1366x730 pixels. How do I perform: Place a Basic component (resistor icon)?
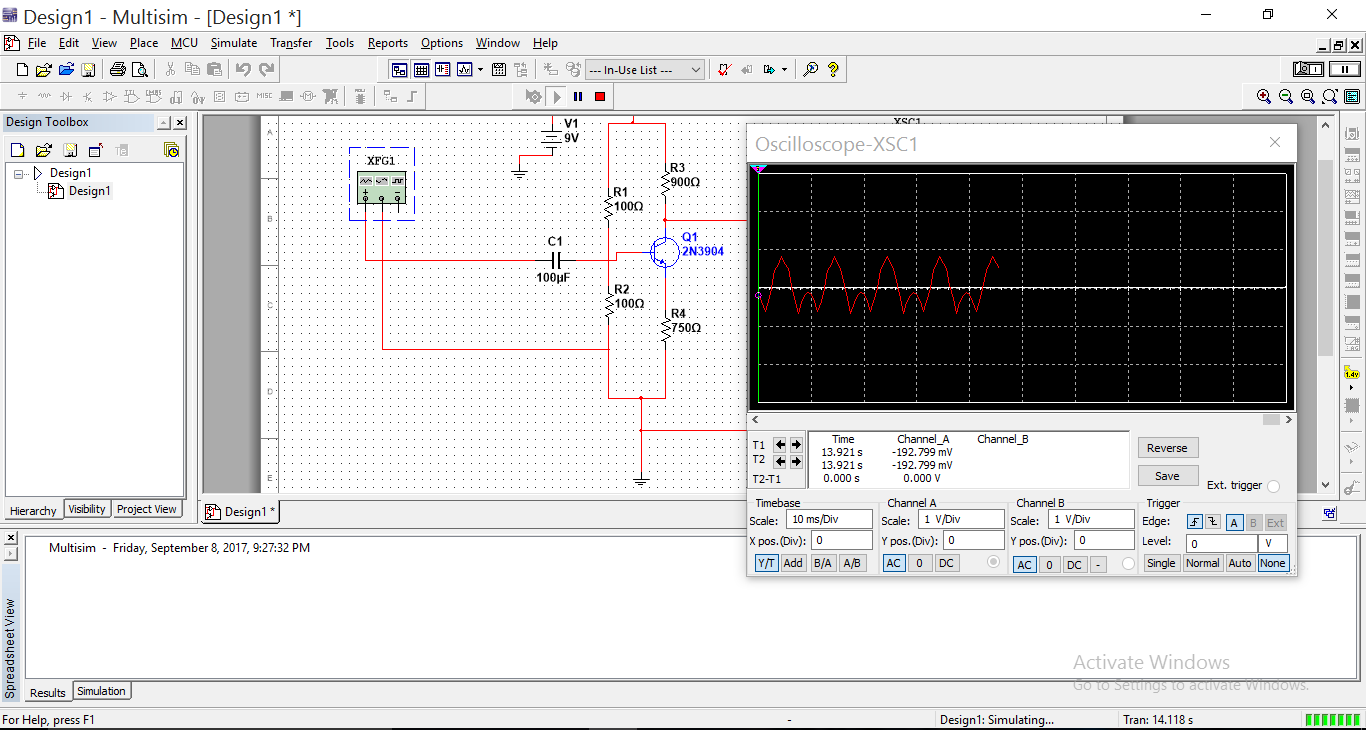coord(44,96)
